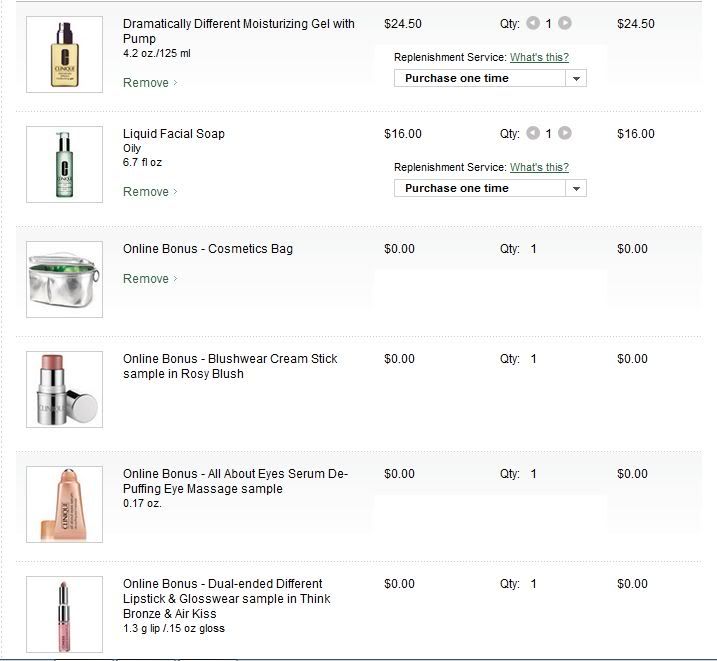Remove Dramatically Different Moisturizing Gel from cart
This screenshot has height=661, width=717.
(147, 83)
